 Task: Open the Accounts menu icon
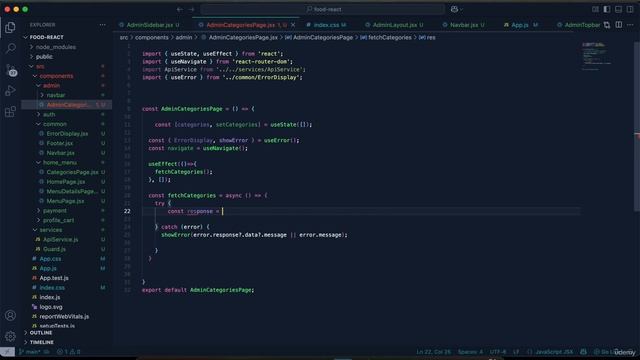(10, 315)
